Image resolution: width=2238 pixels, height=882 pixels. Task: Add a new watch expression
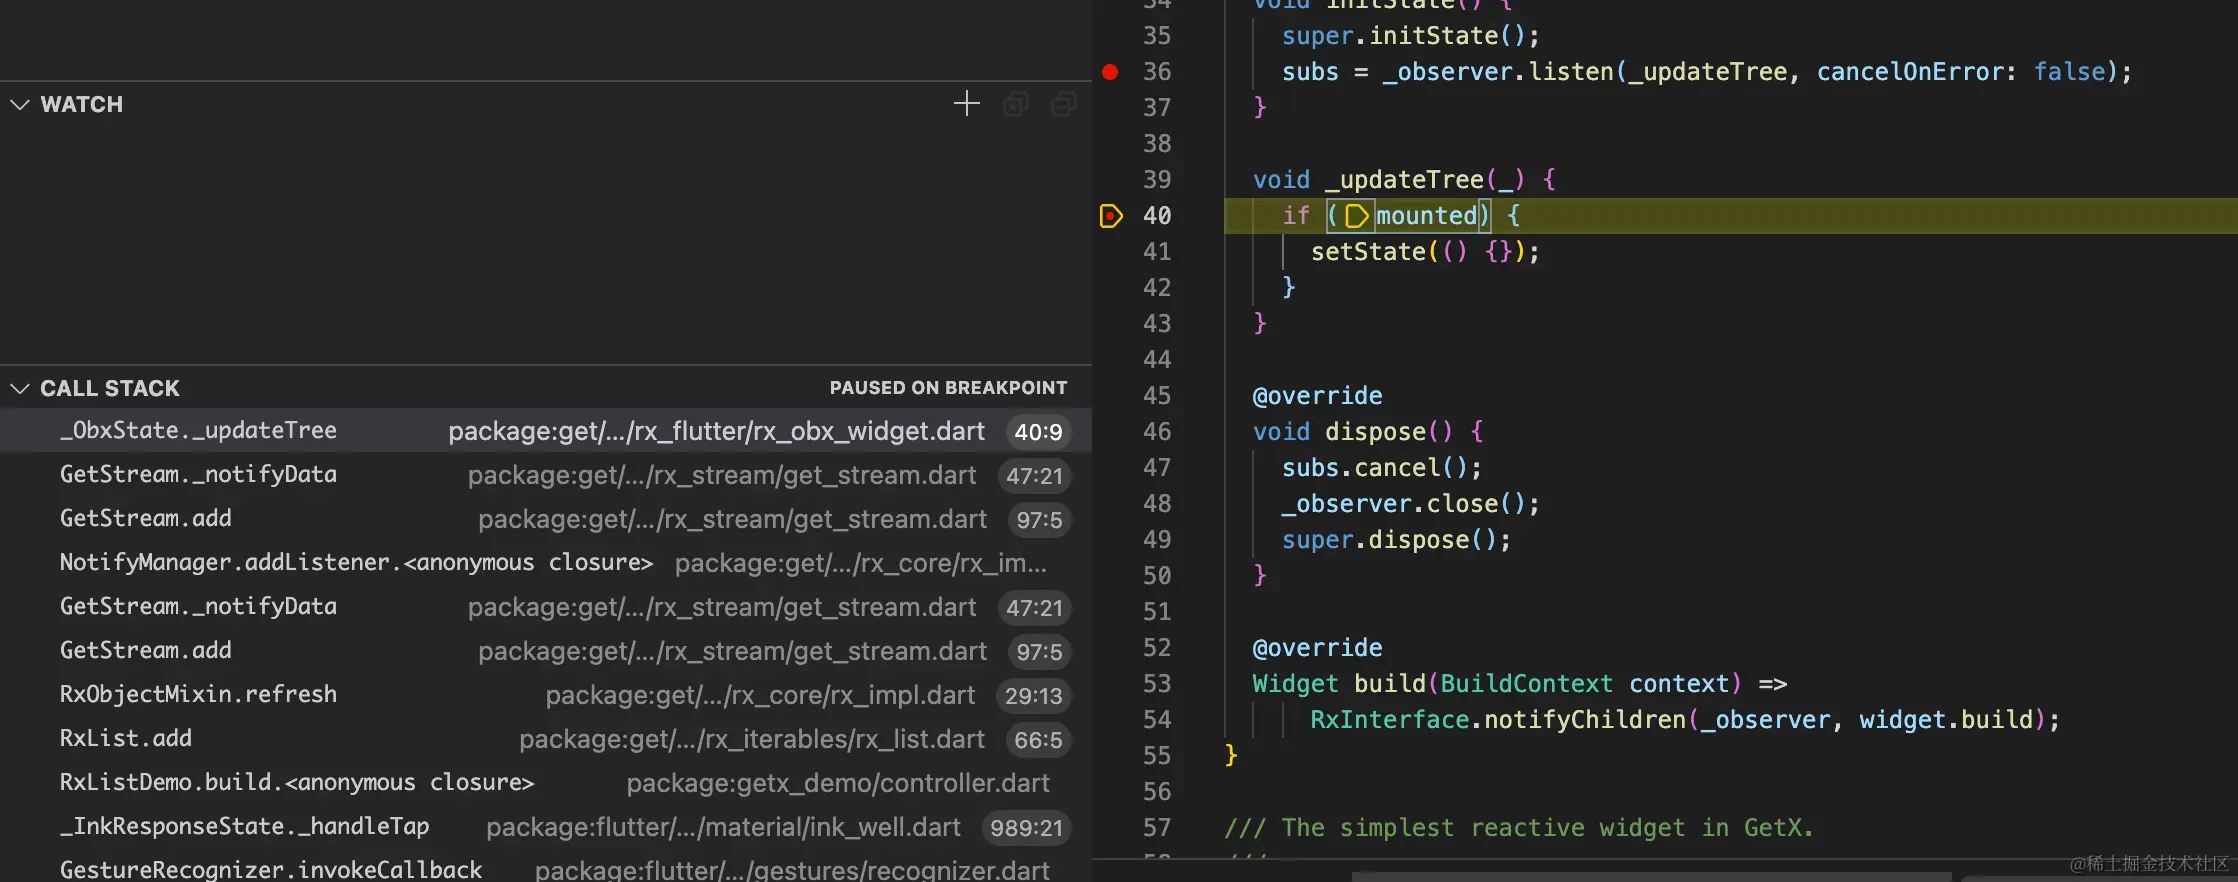(x=966, y=104)
